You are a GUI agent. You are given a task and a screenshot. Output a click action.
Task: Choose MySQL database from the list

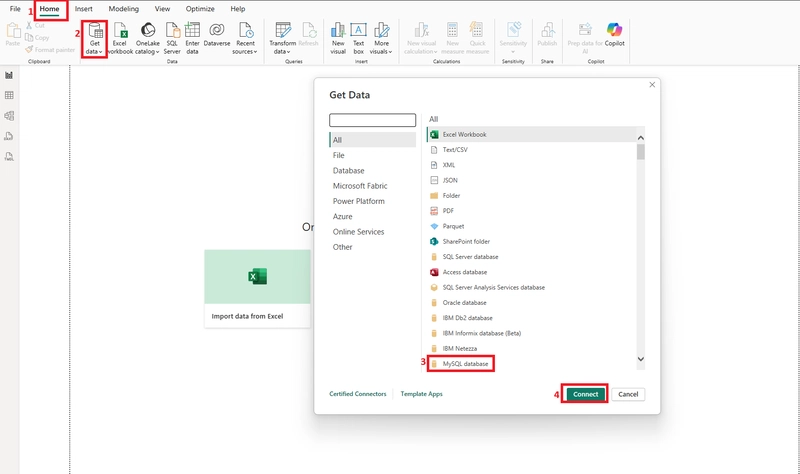pos(465,364)
